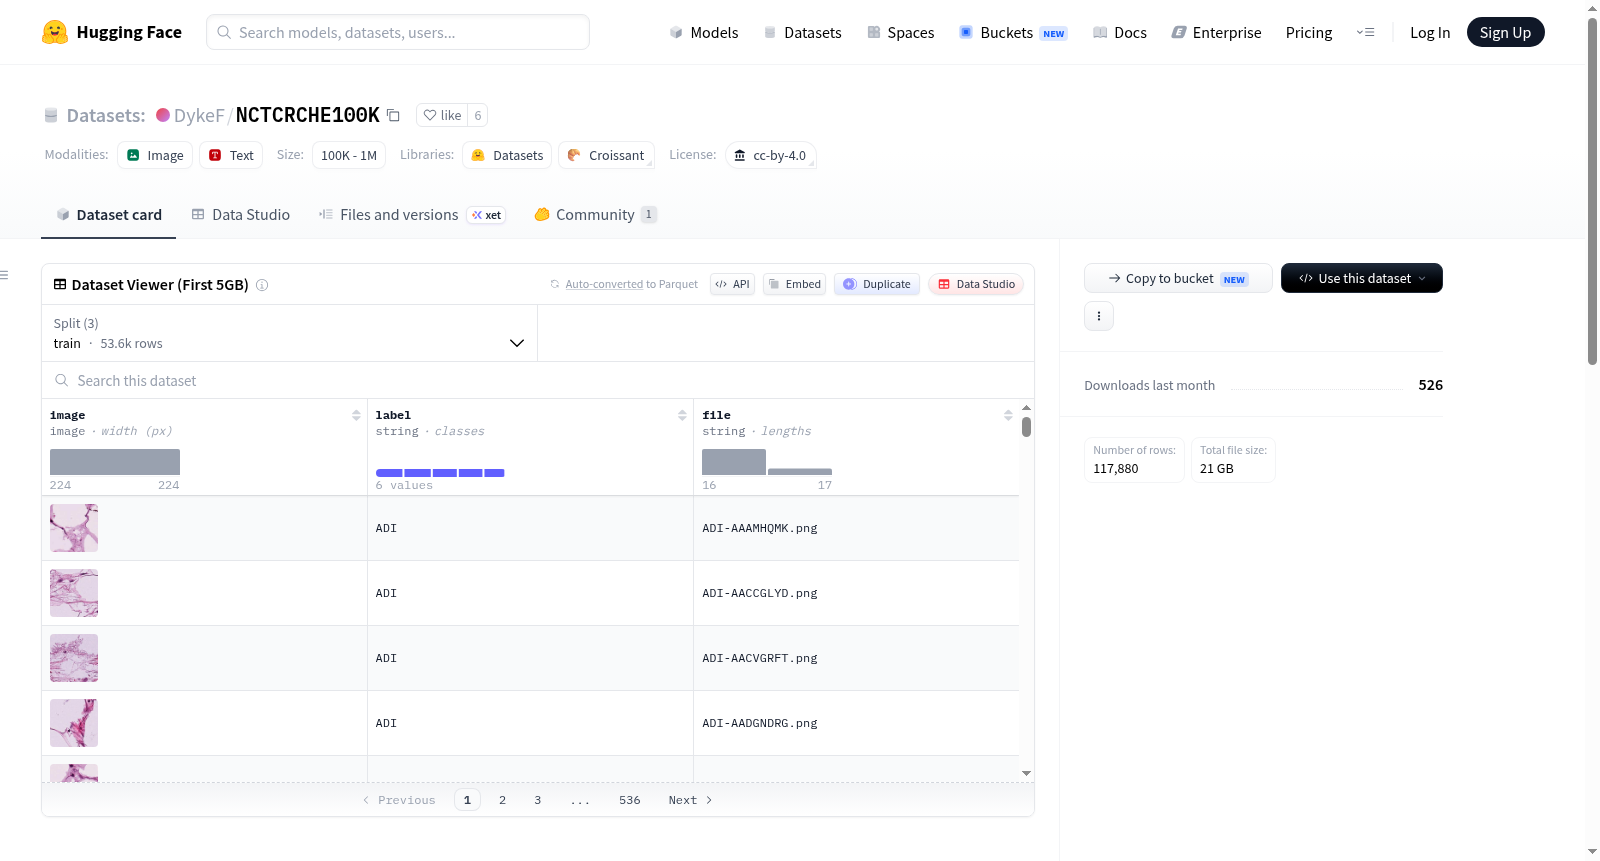Click Log In
Image resolution: width=1600 pixels, height=861 pixels.
(1430, 32)
